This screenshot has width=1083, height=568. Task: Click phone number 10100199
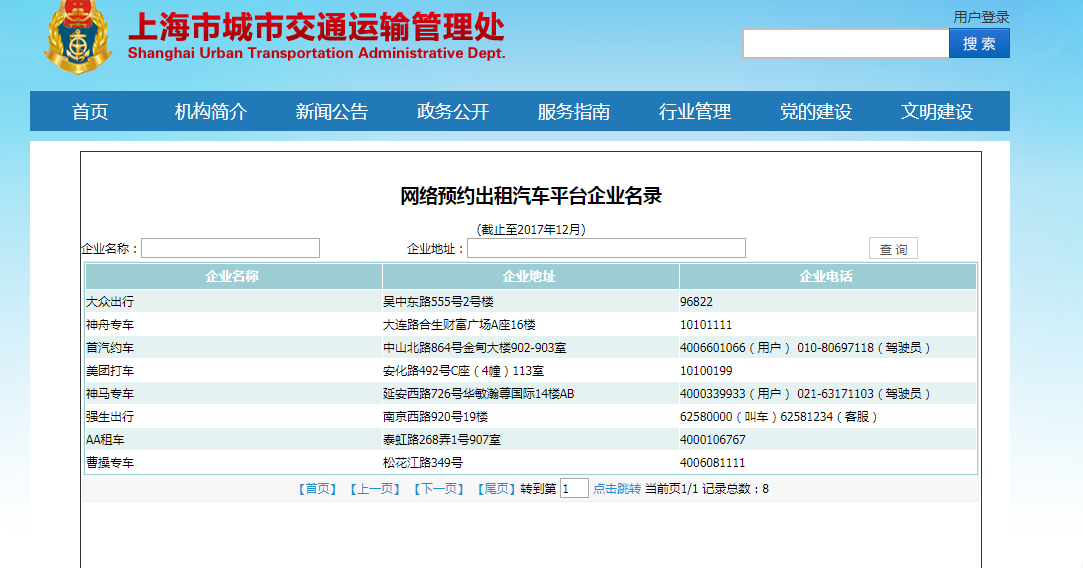[x=706, y=371]
